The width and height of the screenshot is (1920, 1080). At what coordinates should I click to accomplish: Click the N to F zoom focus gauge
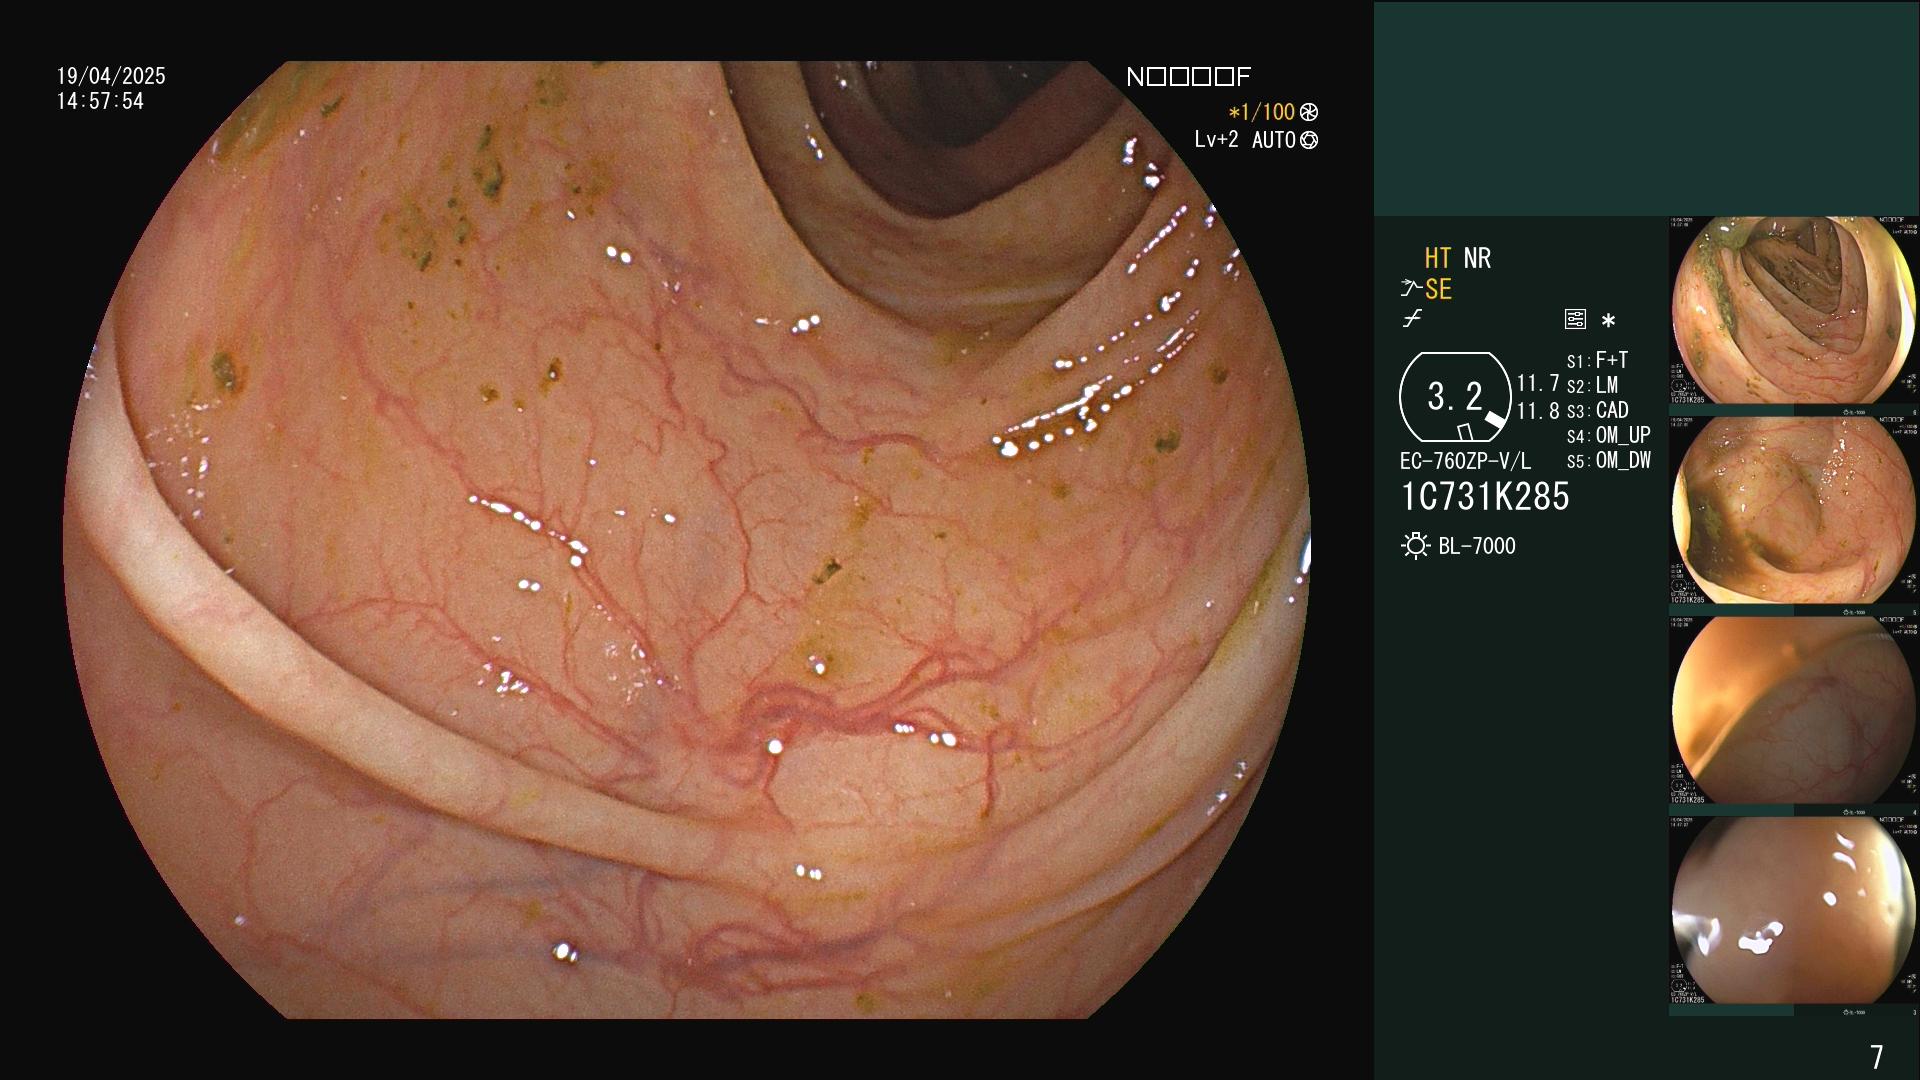[x=1188, y=77]
